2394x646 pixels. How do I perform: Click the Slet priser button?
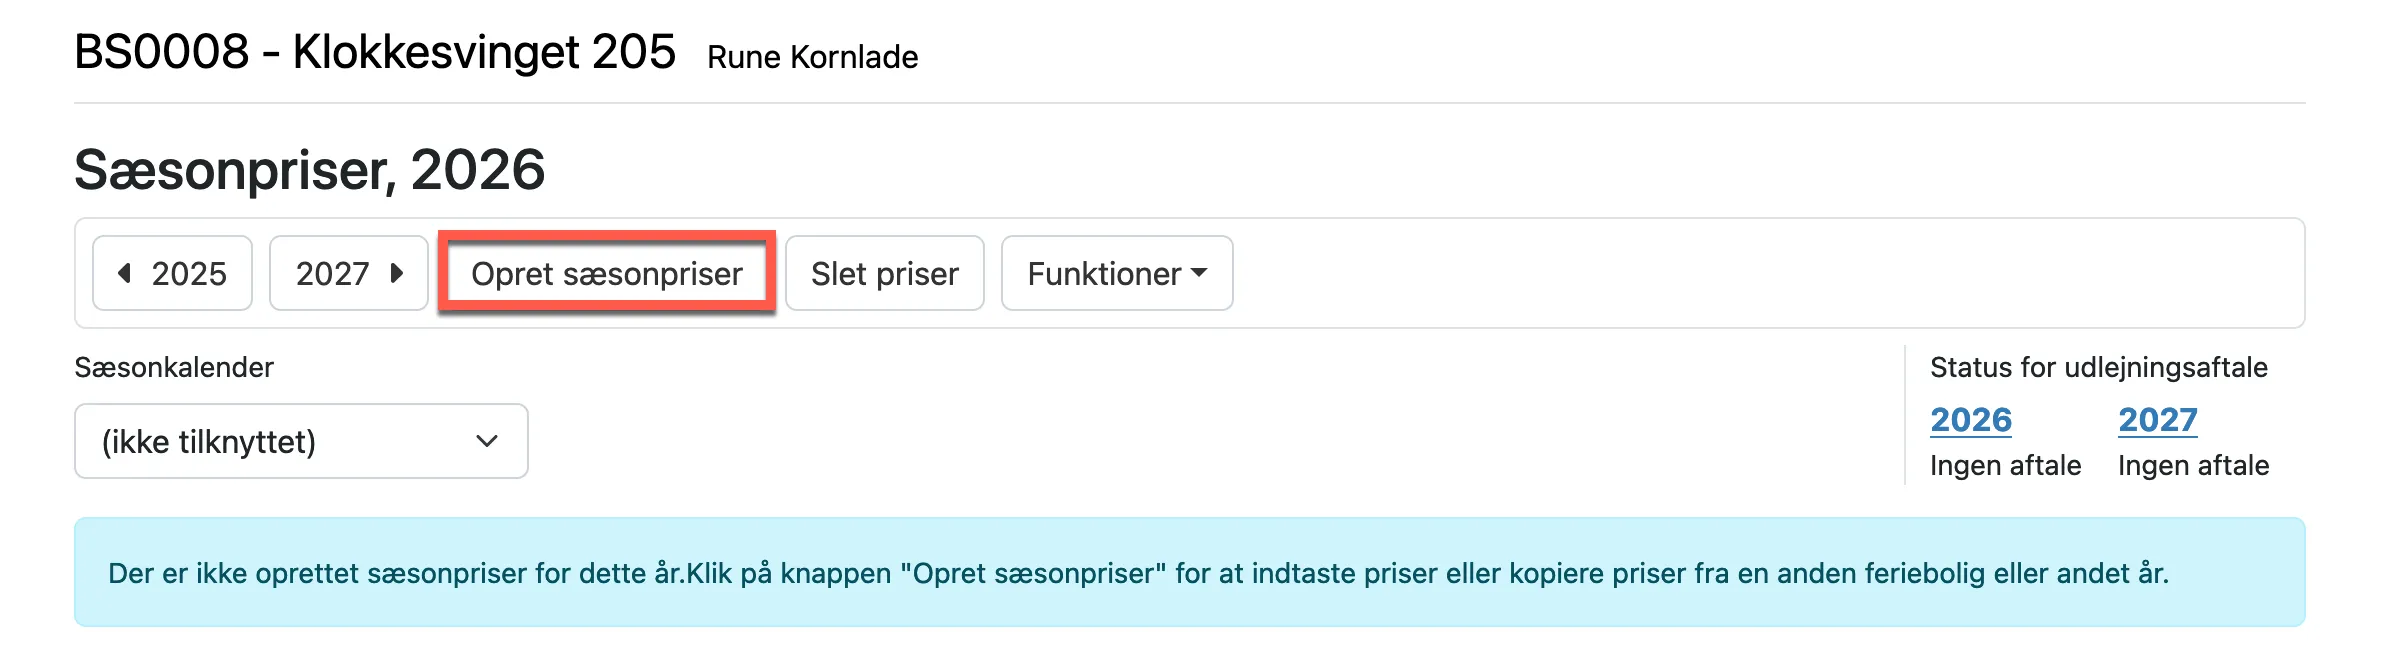[x=884, y=273]
